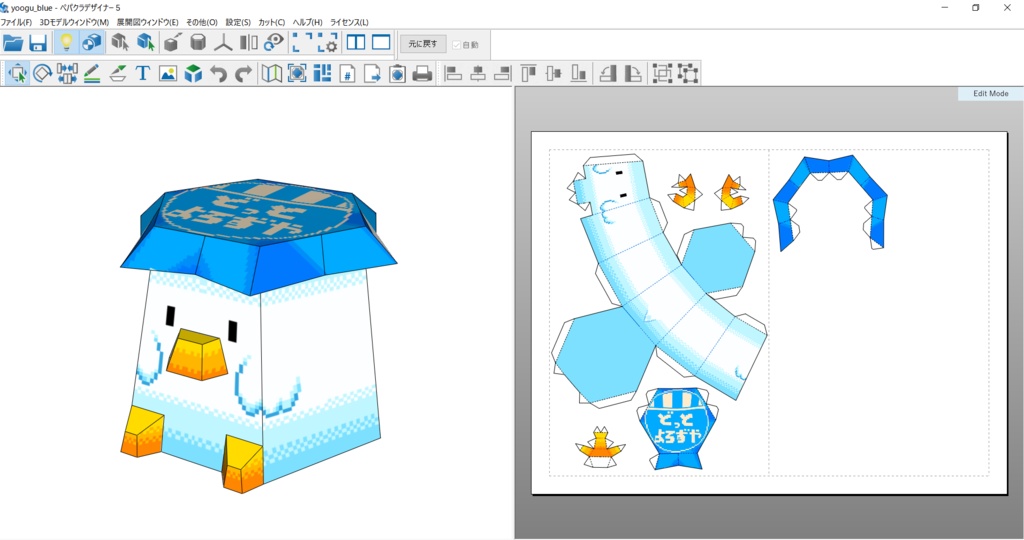The height and width of the screenshot is (540, 1024).
Task: Align parts right icon
Action: pos(503,73)
